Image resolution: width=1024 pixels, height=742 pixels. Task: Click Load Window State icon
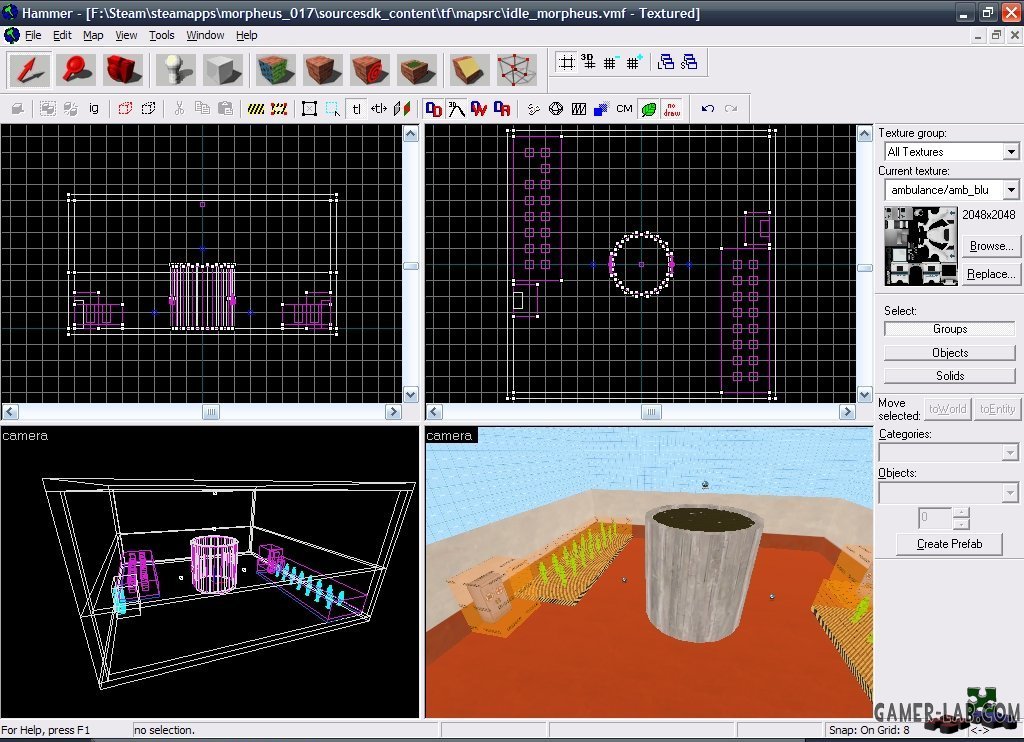[665, 63]
